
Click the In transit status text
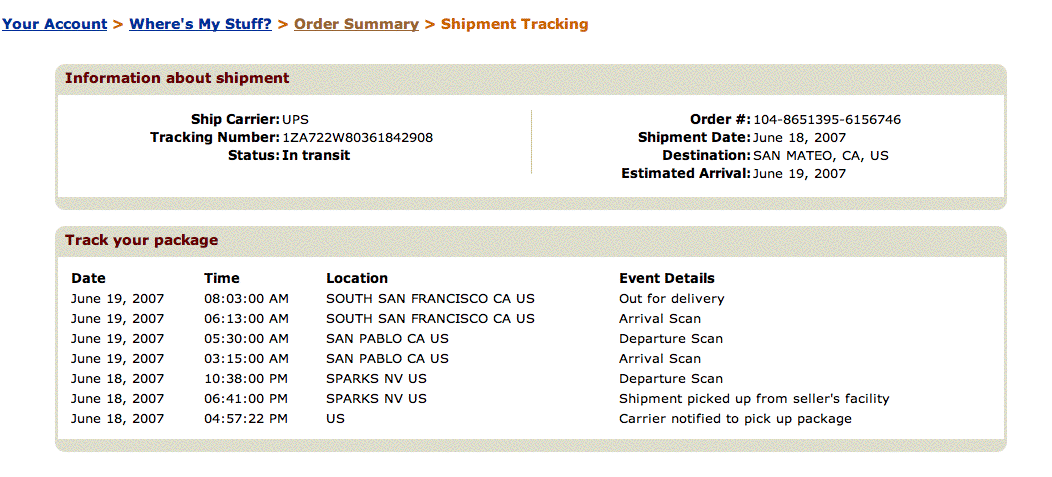coord(316,155)
